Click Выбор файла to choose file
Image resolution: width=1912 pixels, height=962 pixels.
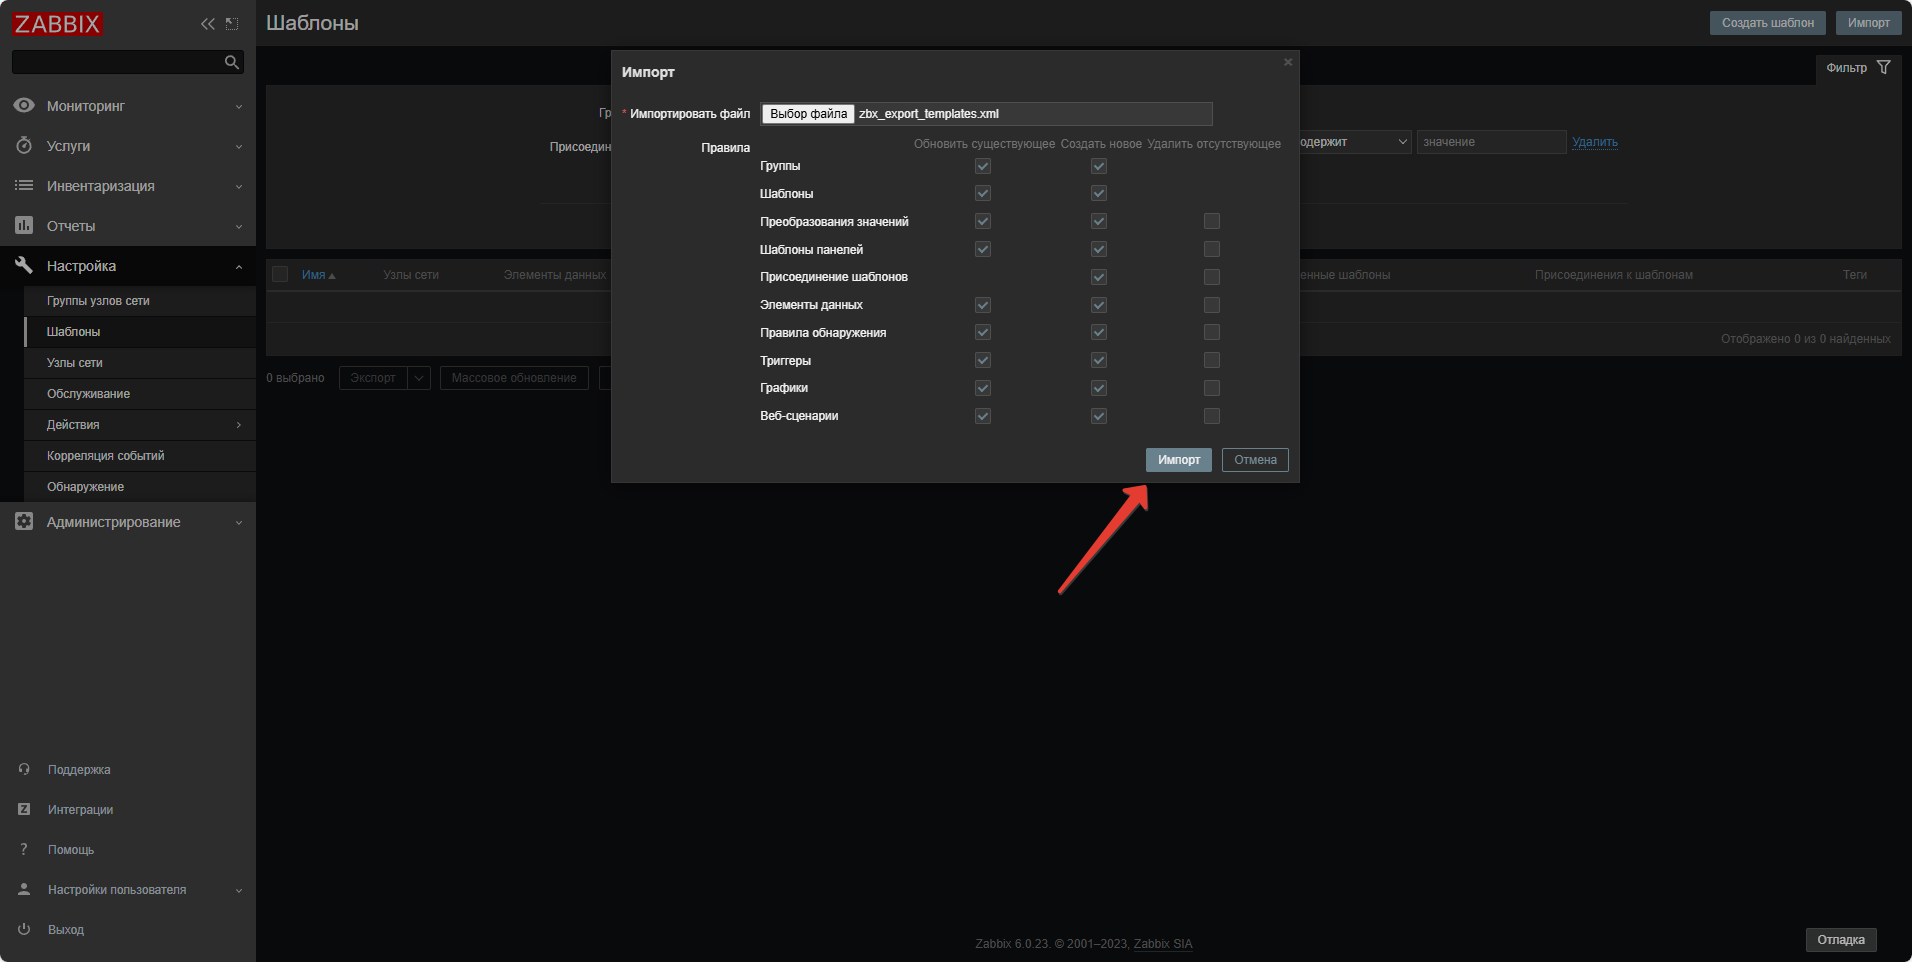(808, 114)
